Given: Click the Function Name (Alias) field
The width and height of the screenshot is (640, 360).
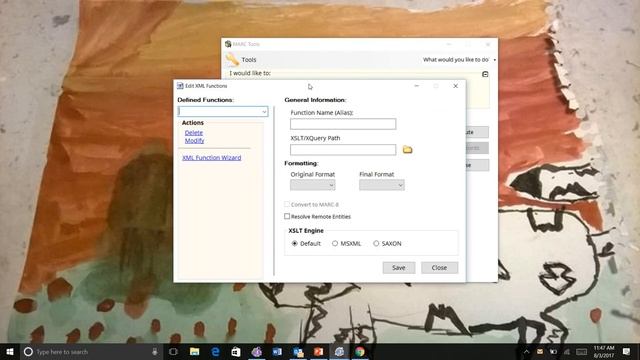Looking at the screenshot, I should point(343,124).
